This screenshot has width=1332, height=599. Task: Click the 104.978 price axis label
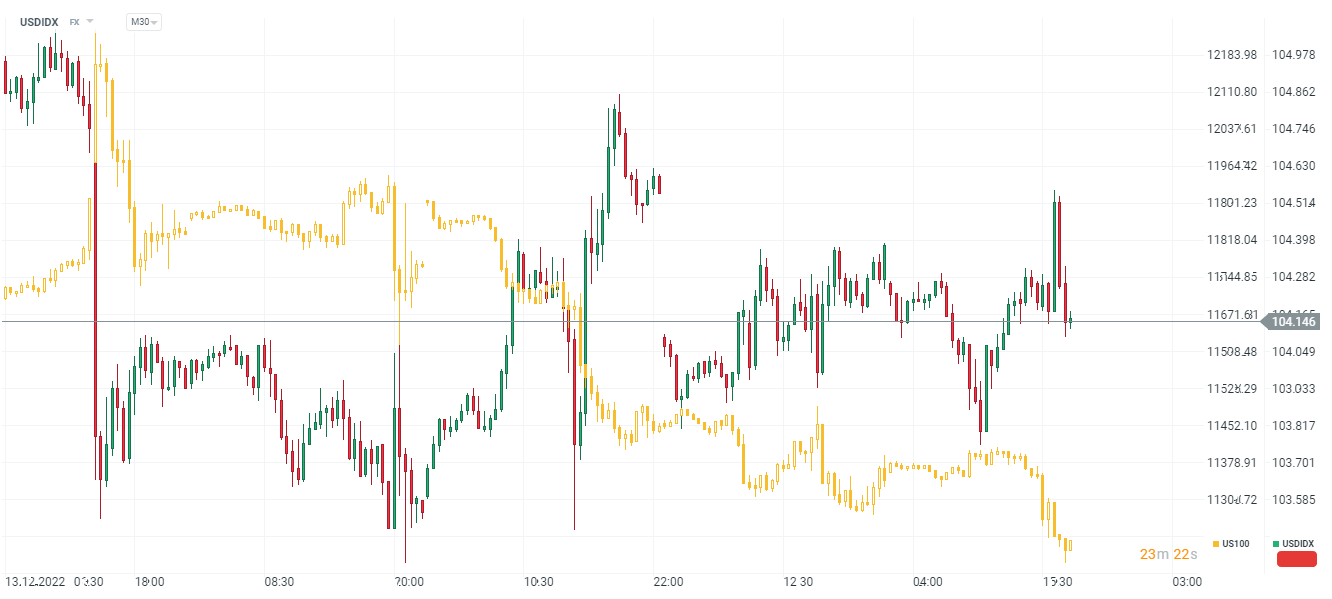pyautogui.click(x=1293, y=55)
